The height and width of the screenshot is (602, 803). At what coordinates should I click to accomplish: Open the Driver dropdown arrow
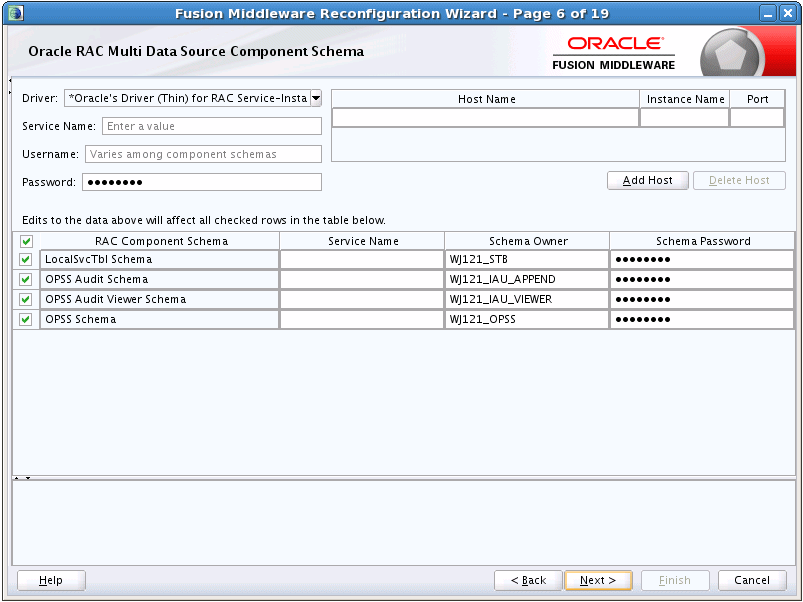(x=316, y=98)
